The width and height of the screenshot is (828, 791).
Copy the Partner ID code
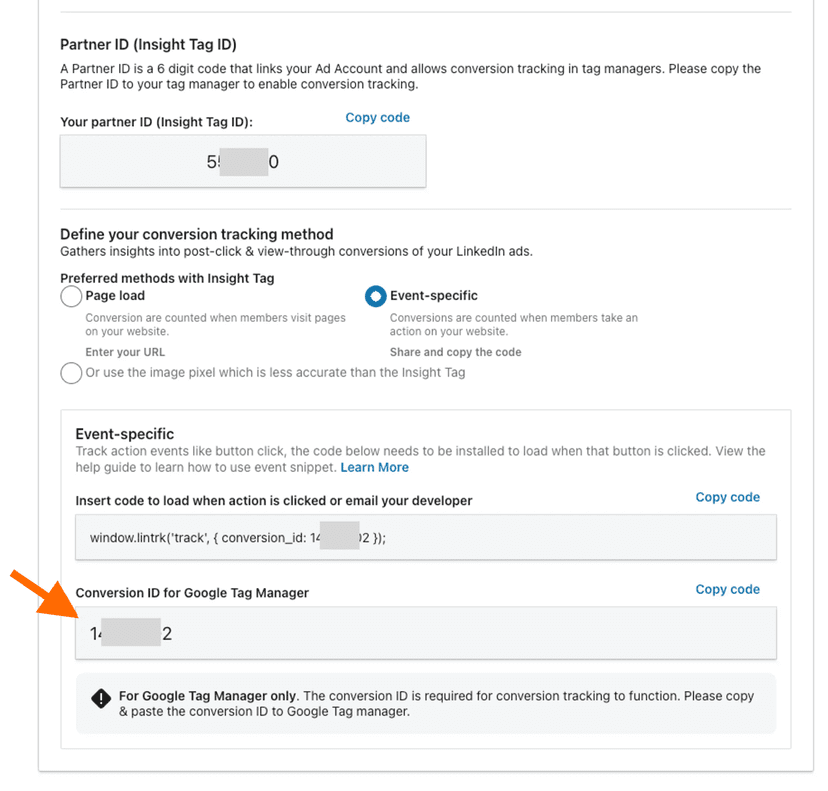click(x=377, y=117)
